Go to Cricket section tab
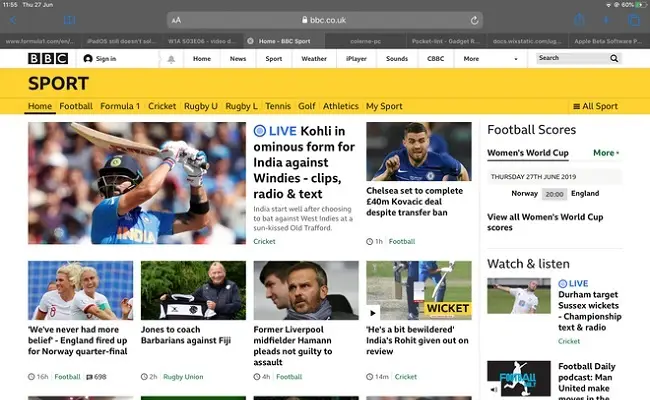This screenshot has height=400, width=650. pyautogui.click(x=162, y=106)
